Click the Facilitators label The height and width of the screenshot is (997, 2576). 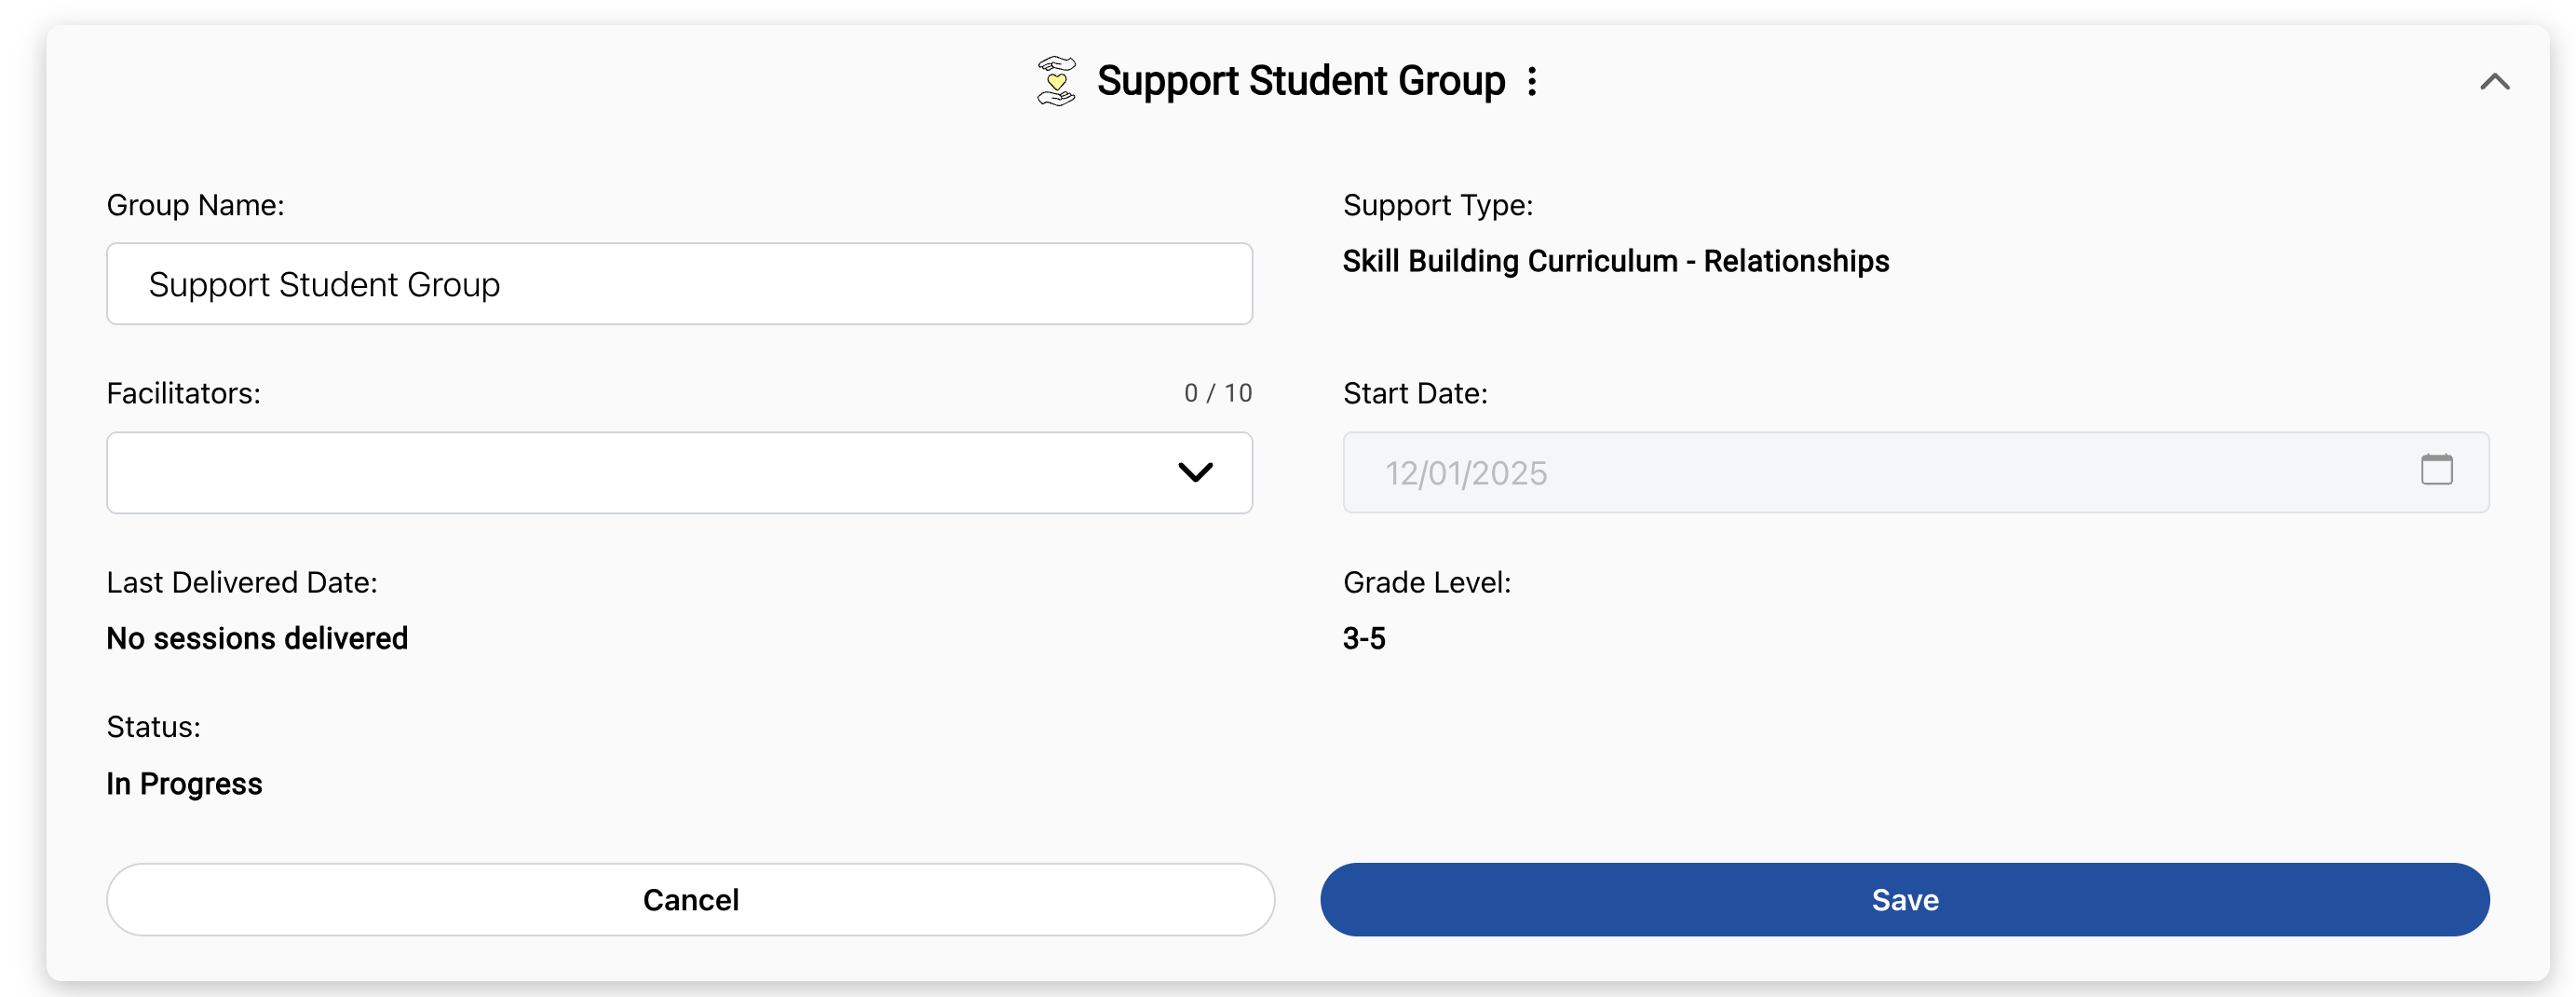(184, 393)
